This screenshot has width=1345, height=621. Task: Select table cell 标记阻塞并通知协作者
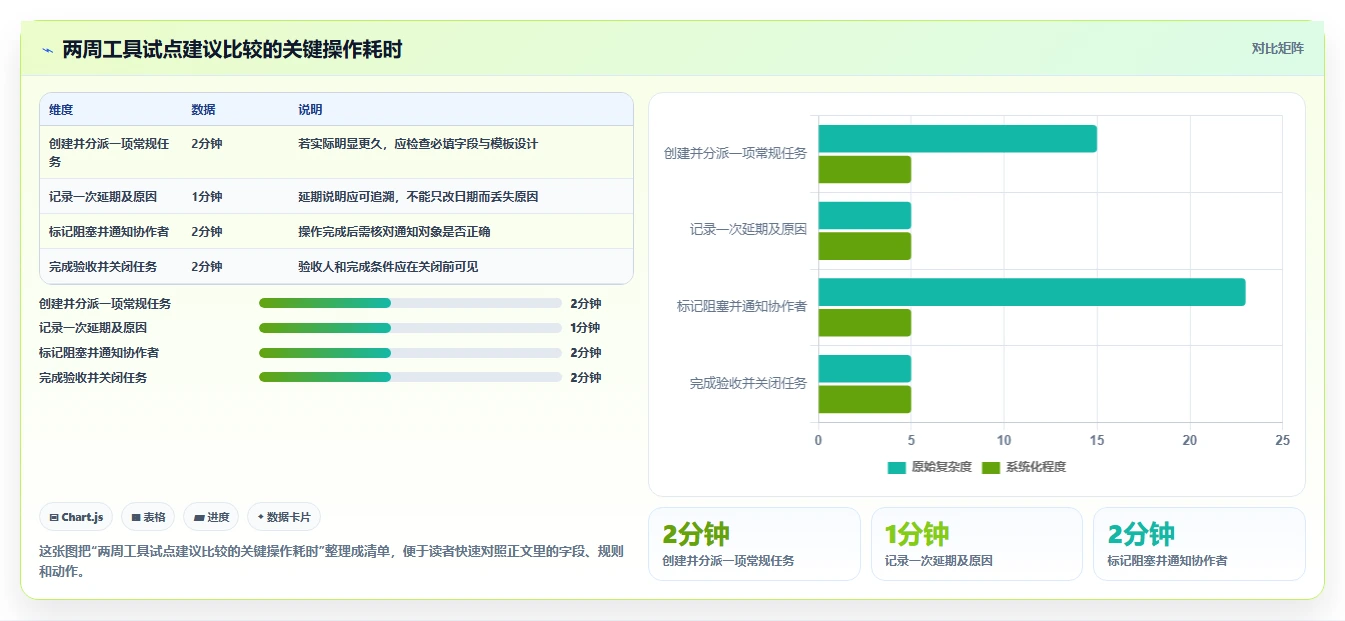109,232
